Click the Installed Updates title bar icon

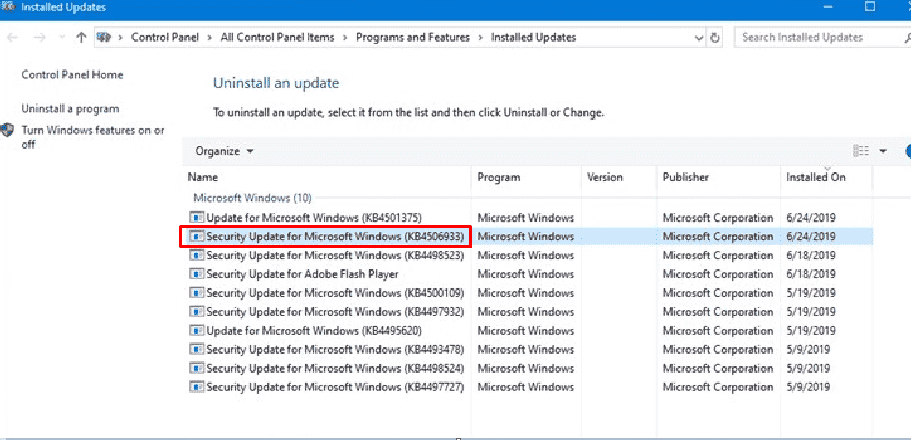coord(8,7)
